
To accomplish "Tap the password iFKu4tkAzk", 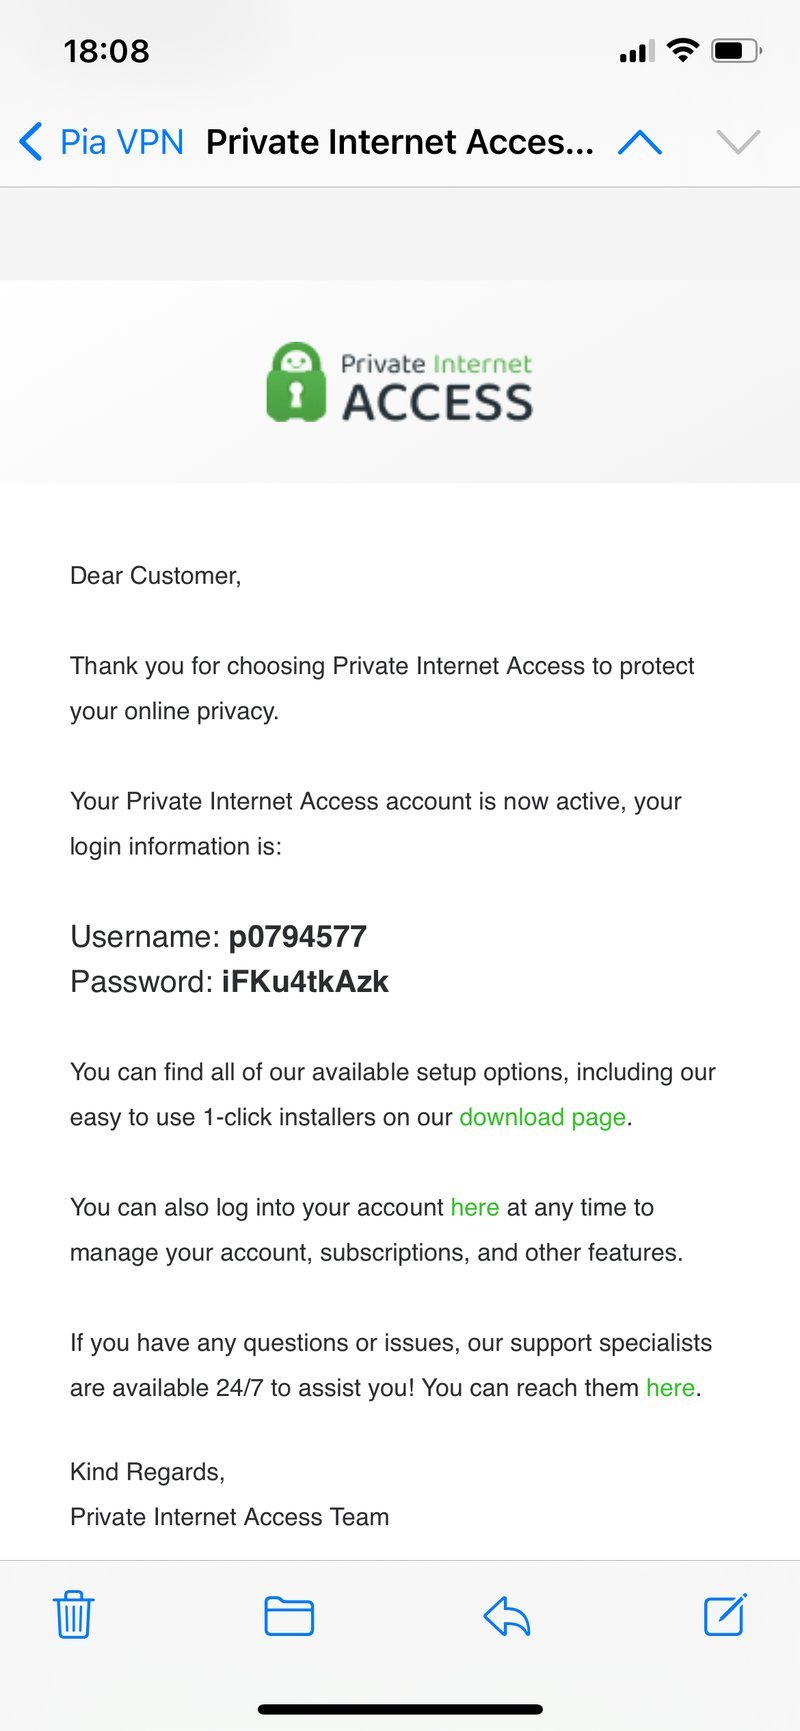I will (x=305, y=982).
